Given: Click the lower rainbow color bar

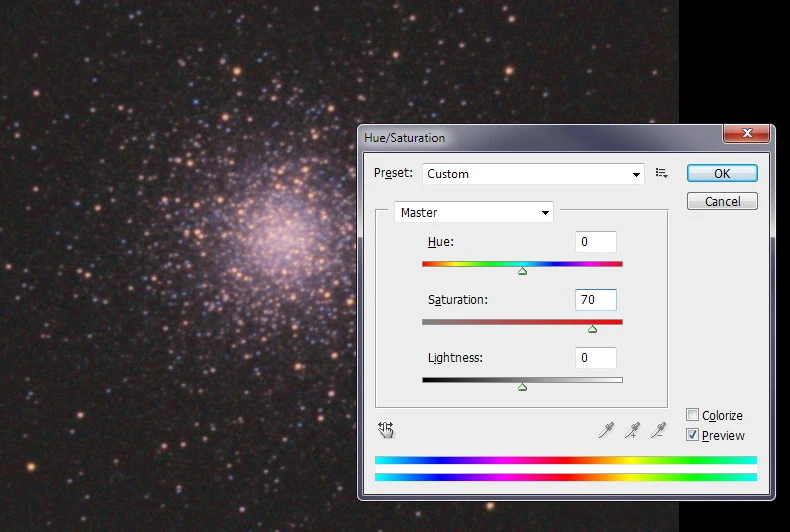Looking at the screenshot, I should click(x=565, y=477).
